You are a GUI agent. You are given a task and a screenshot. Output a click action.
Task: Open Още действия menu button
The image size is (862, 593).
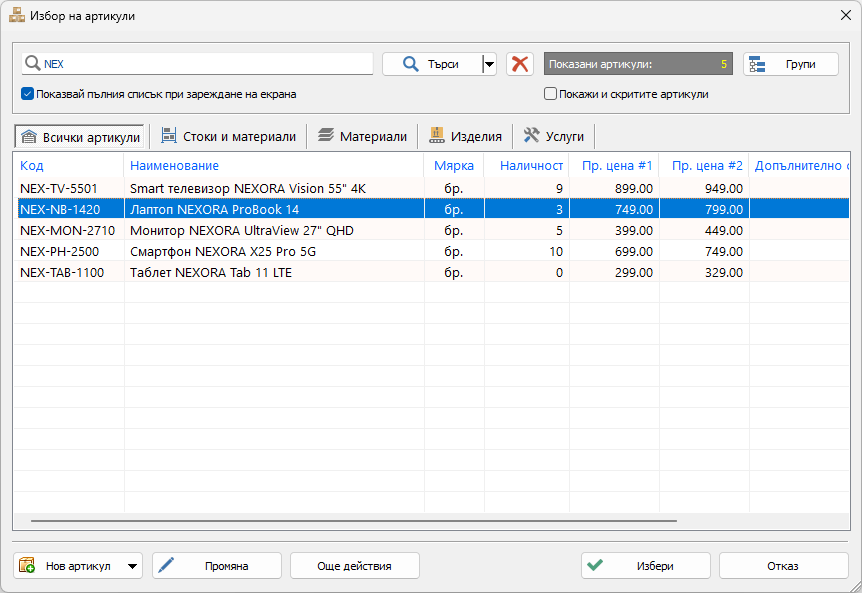(355, 566)
